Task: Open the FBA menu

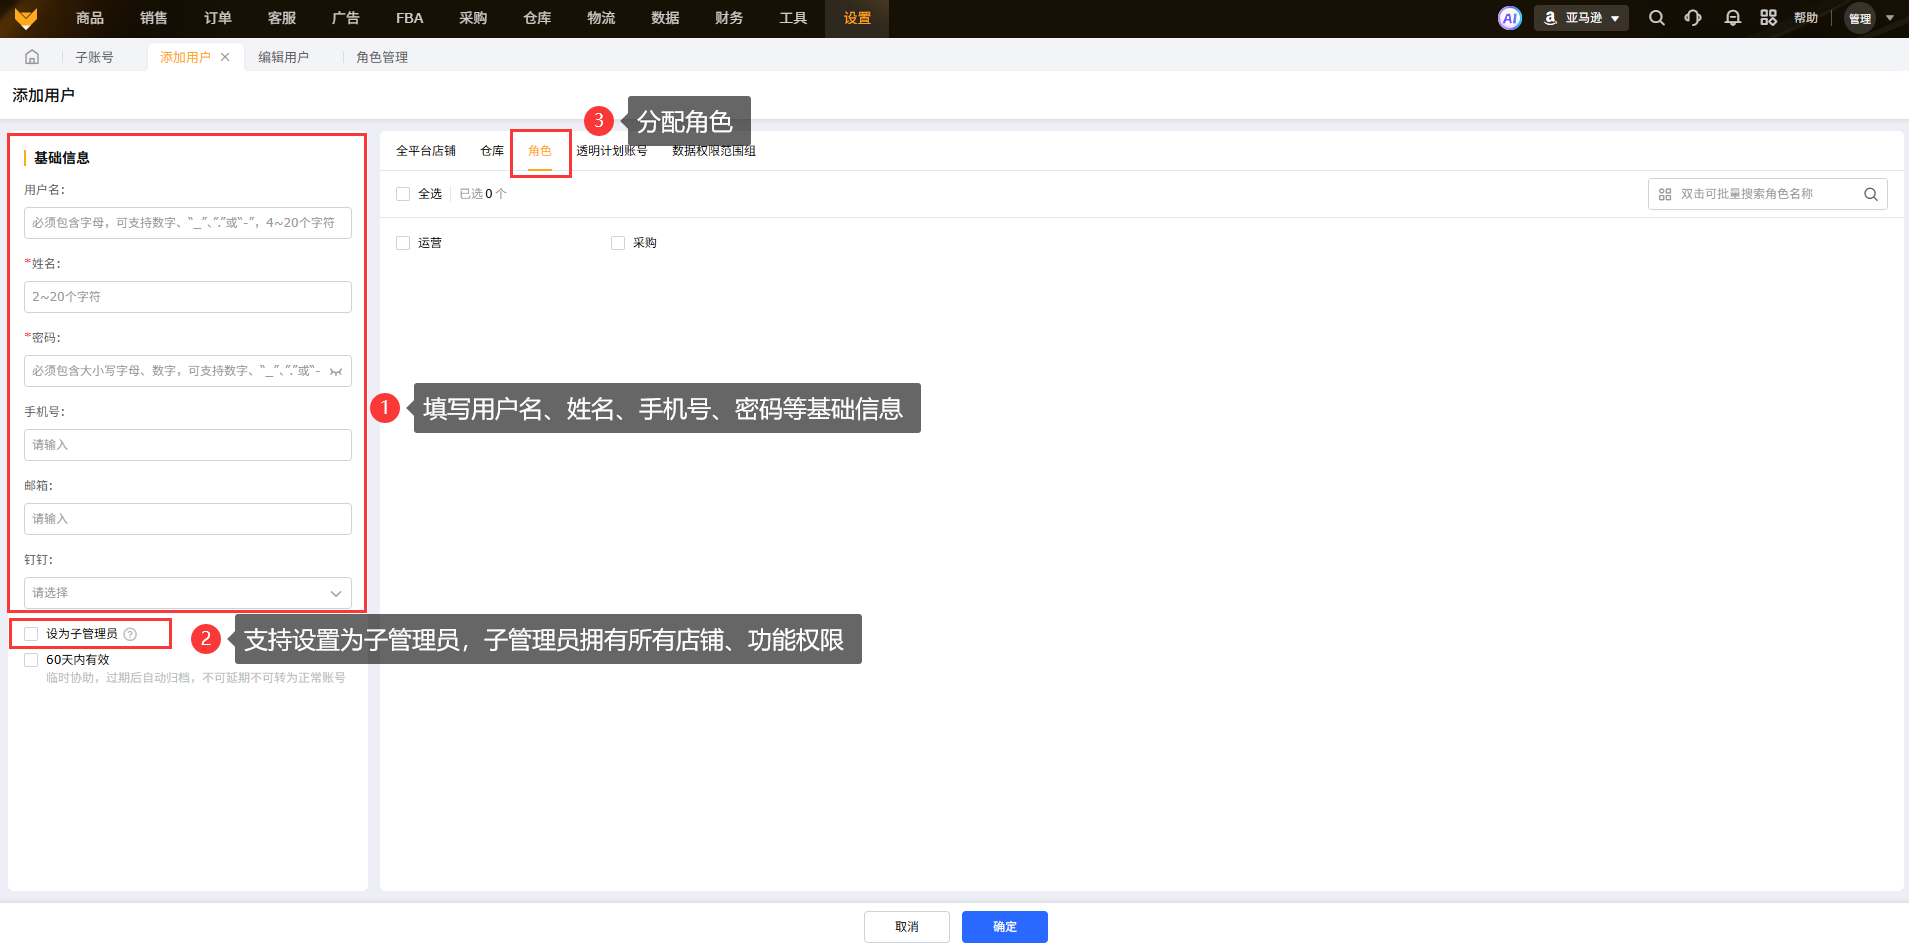Action: pos(410,18)
